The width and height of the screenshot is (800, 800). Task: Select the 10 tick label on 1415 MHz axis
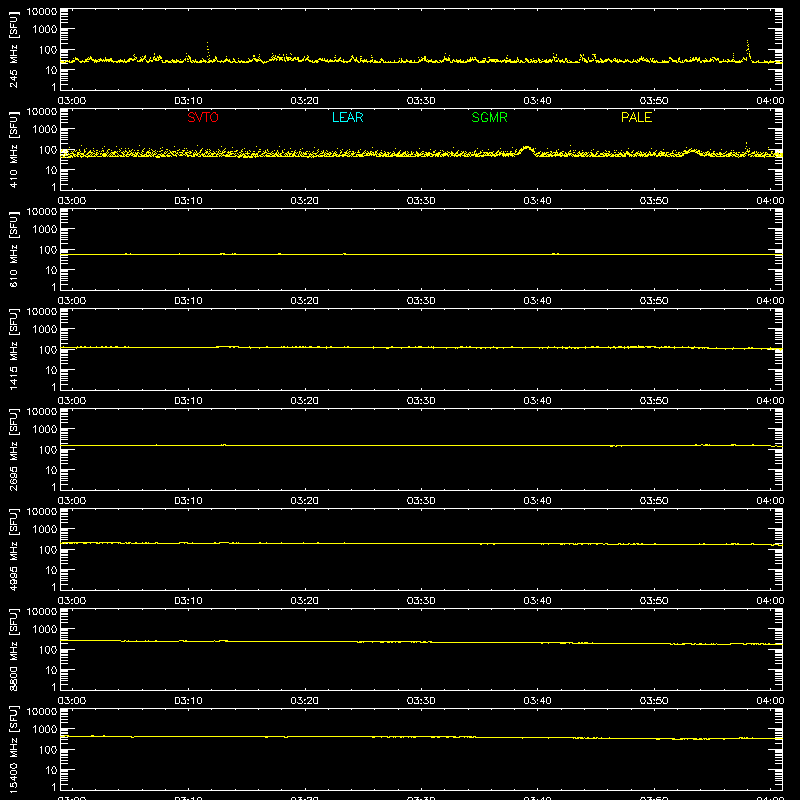point(51,370)
